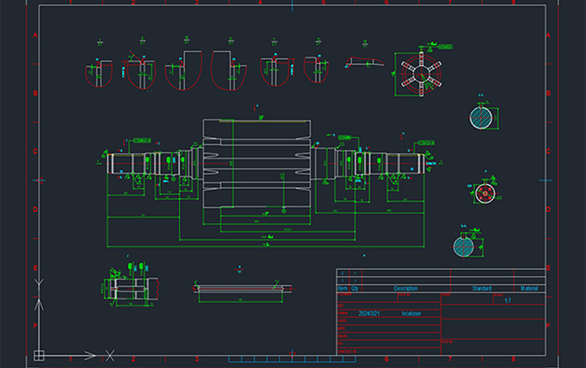Select the large central roll body of shaft
Screen dimensions: 586x368
pyautogui.click(x=257, y=164)
